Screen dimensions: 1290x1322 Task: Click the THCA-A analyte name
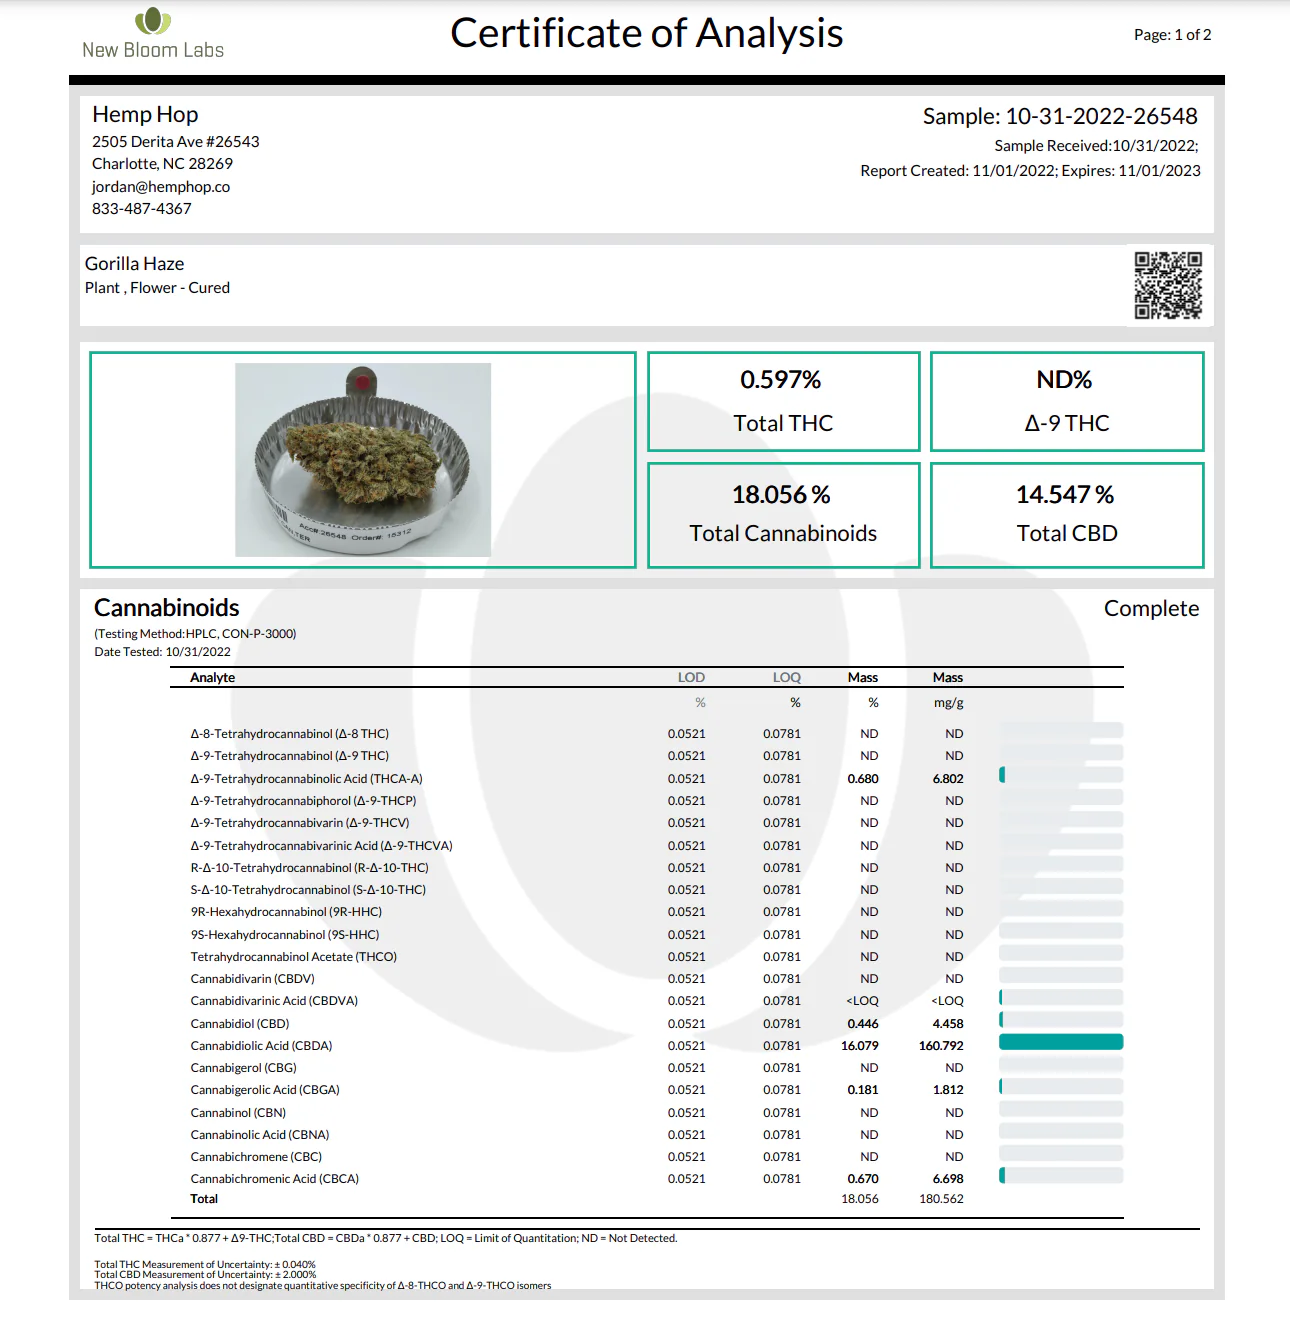[306, 779]
